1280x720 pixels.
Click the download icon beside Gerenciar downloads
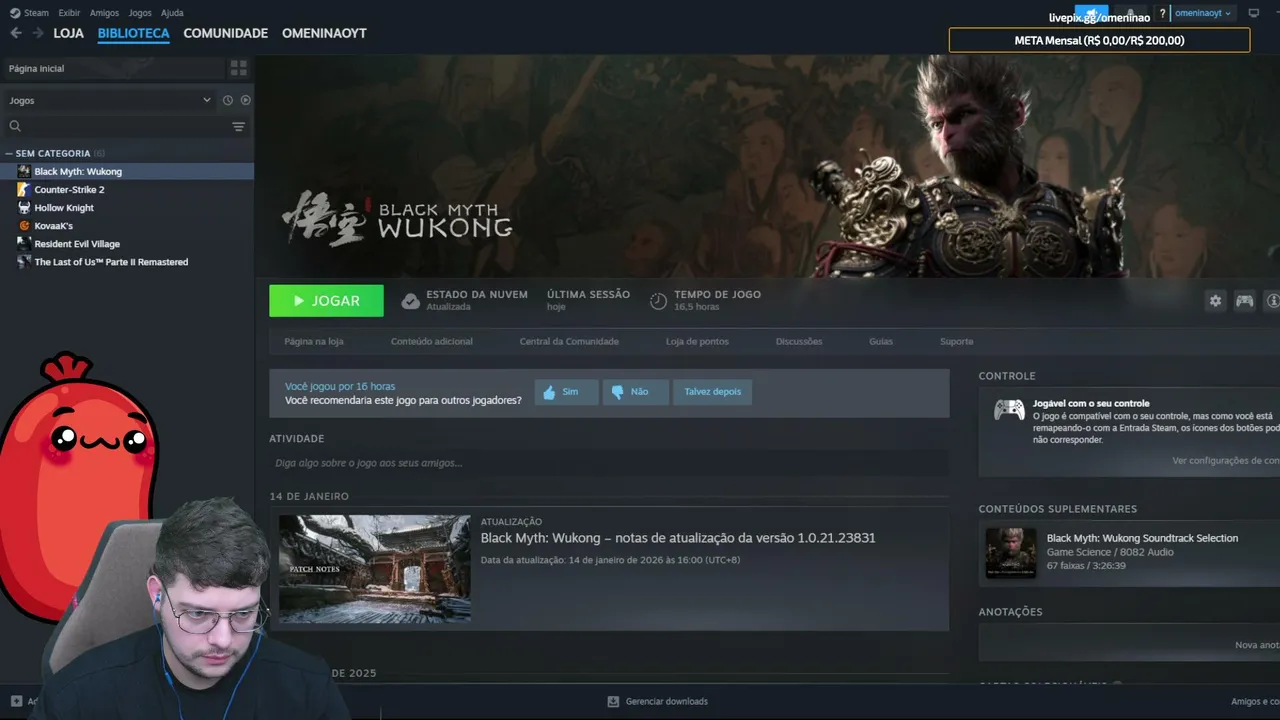click(x=613, y=701)
